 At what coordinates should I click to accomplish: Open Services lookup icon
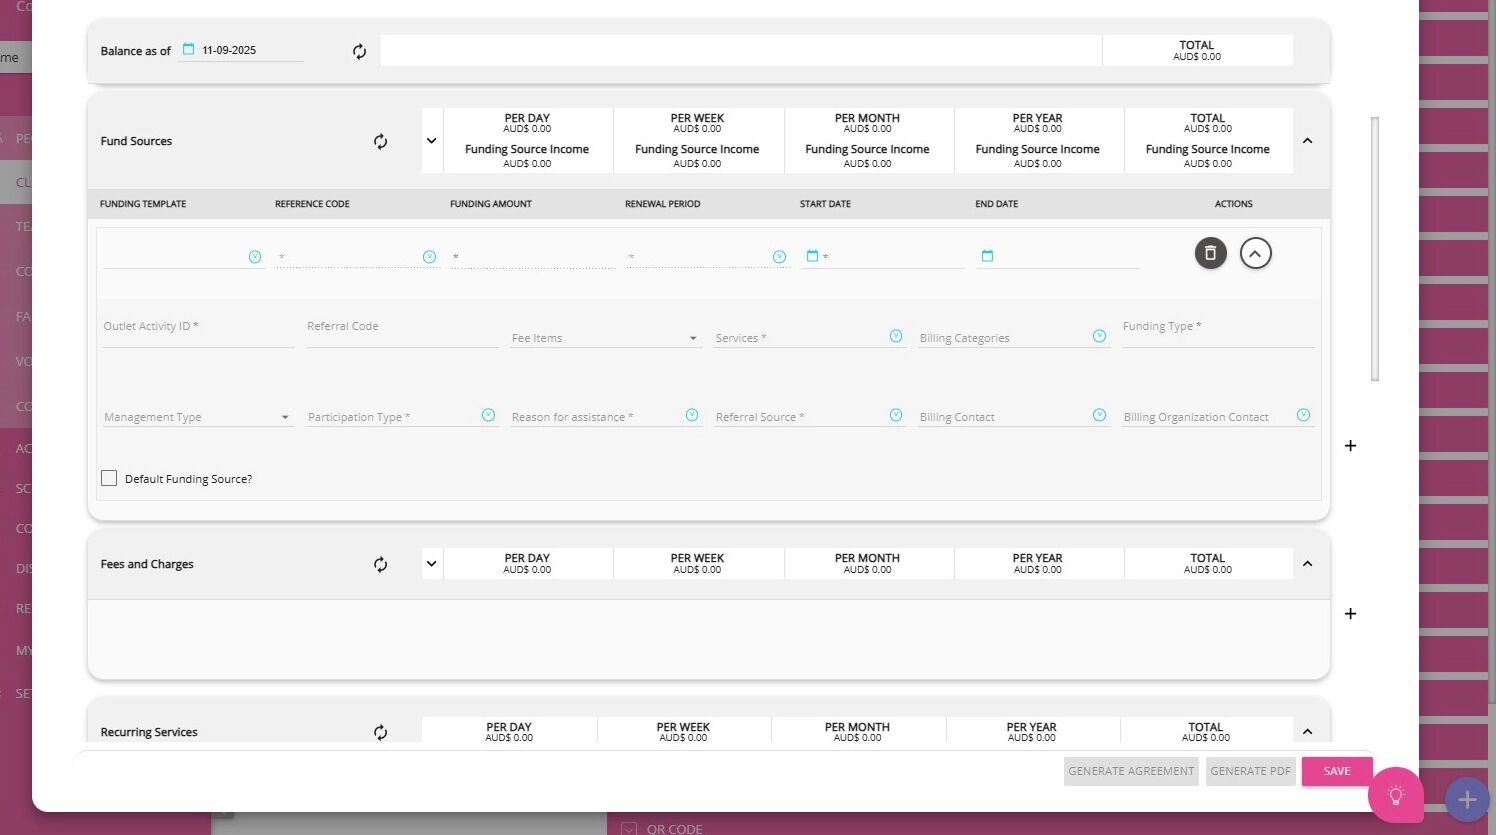[x=896, y=336]
